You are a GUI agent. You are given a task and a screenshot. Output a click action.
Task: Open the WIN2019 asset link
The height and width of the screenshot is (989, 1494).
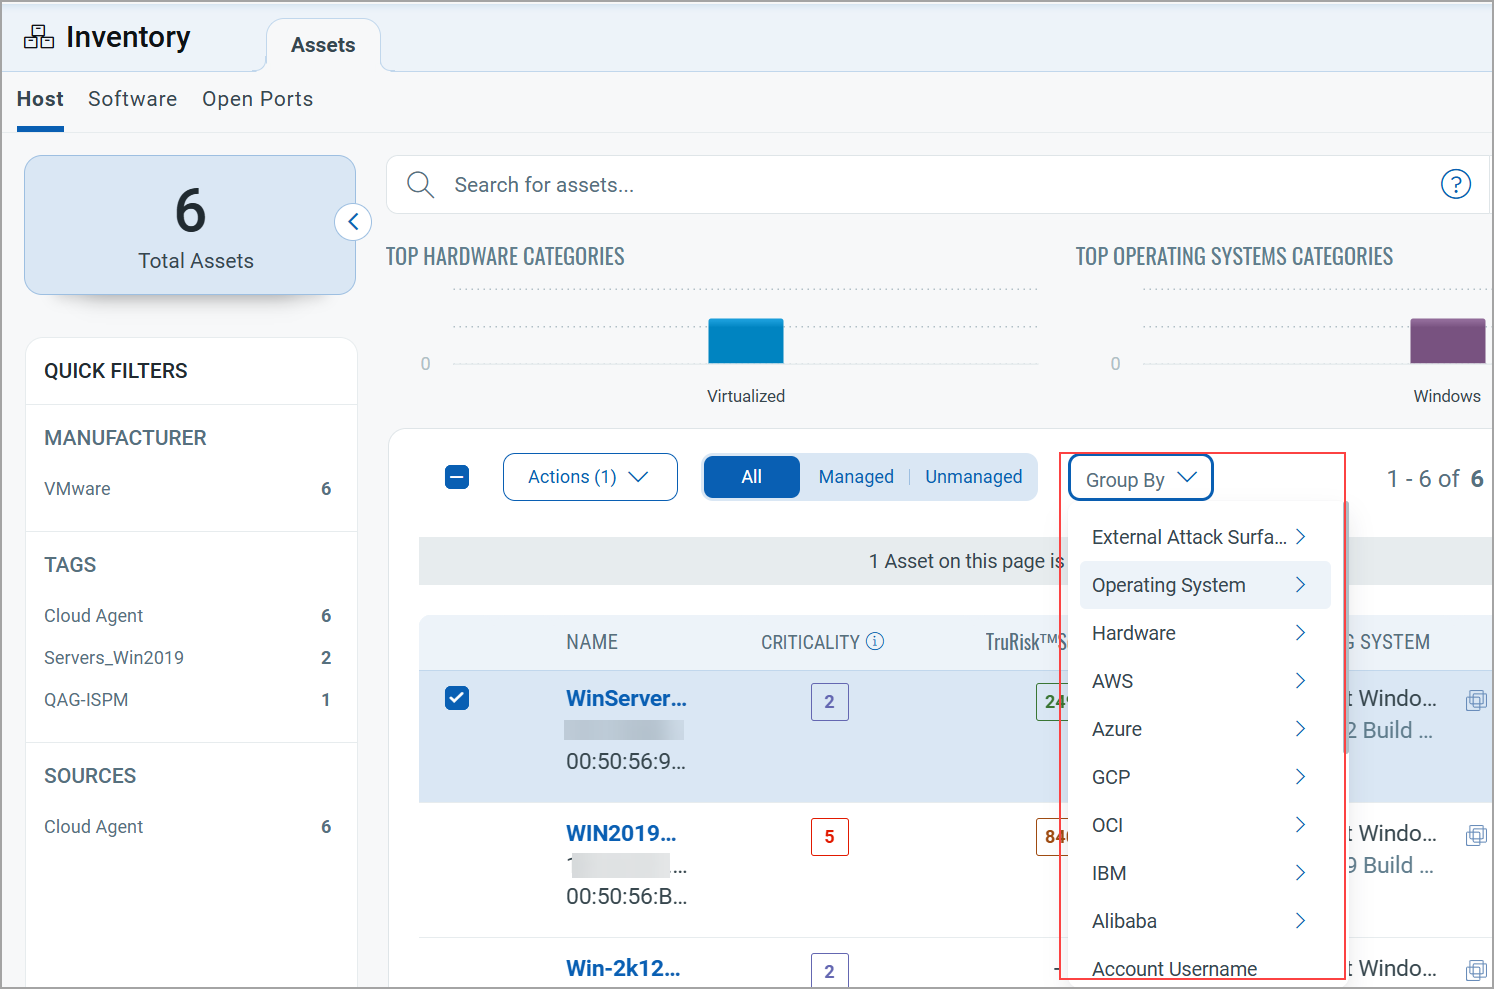tap(620, 833)
